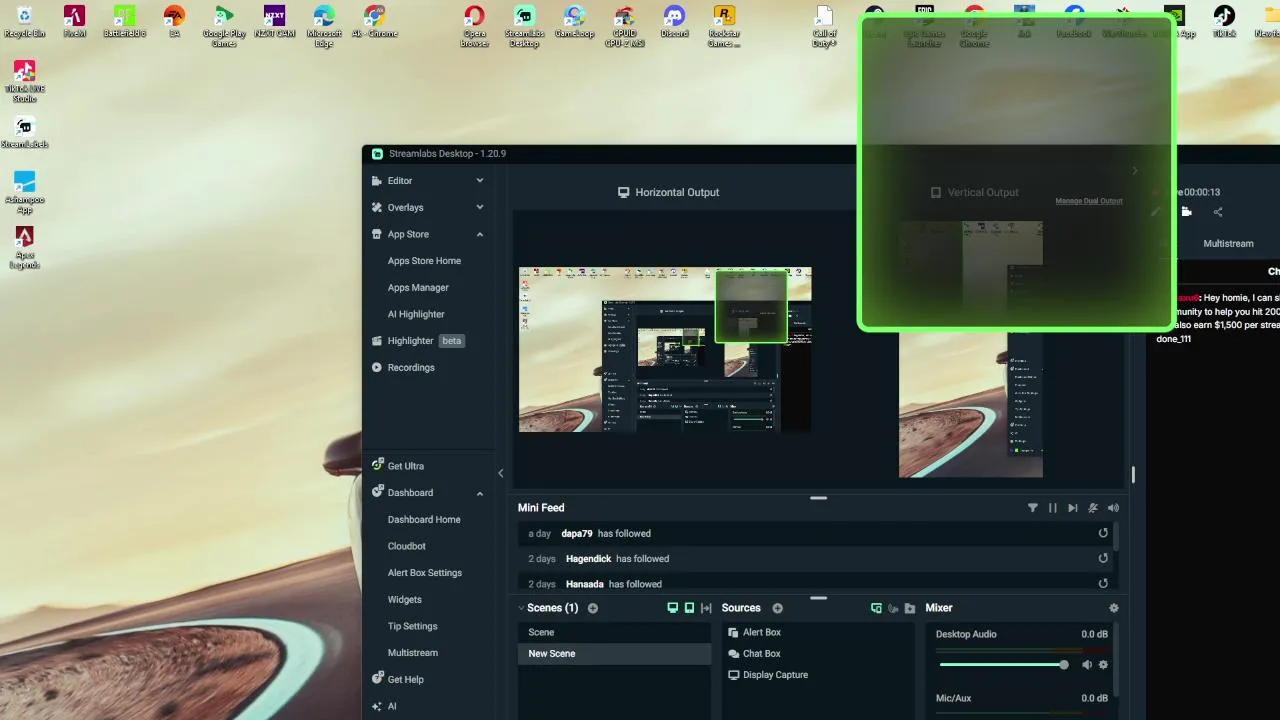Screen dimensions: 1280x720
Task: Open Dashboard Home
Action: tap(424, 520)
